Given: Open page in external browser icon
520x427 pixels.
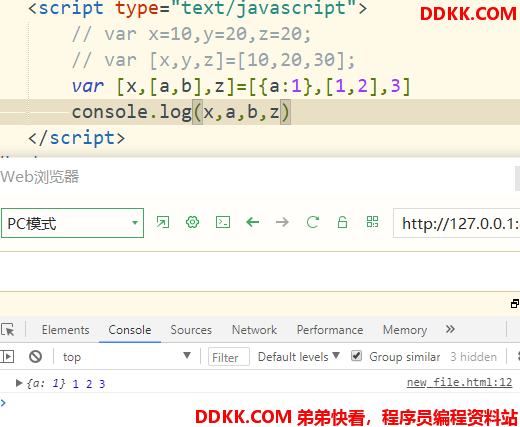Looking at the screenshot, I should point(163,222).
